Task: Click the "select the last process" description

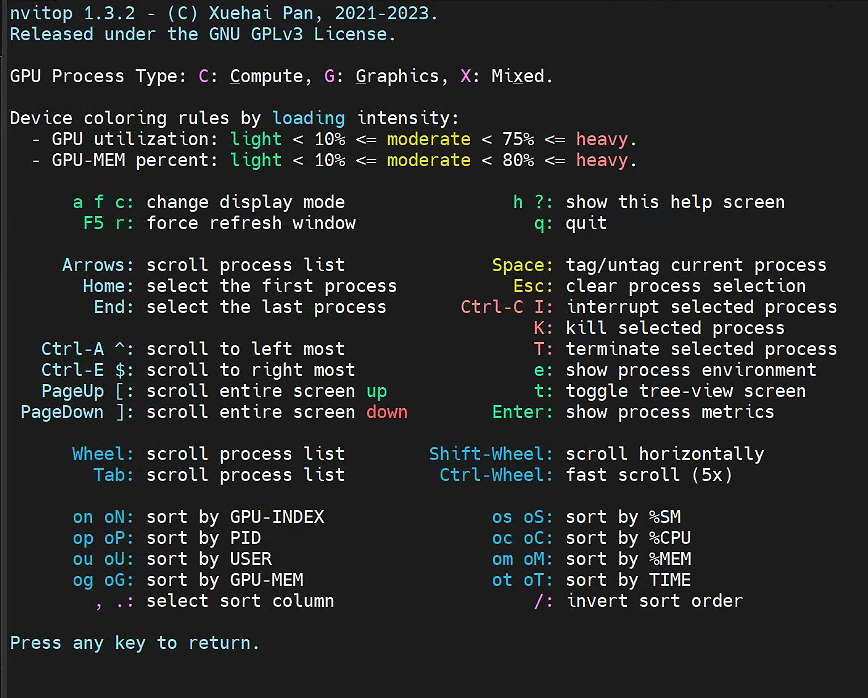Action: (266, 307)
